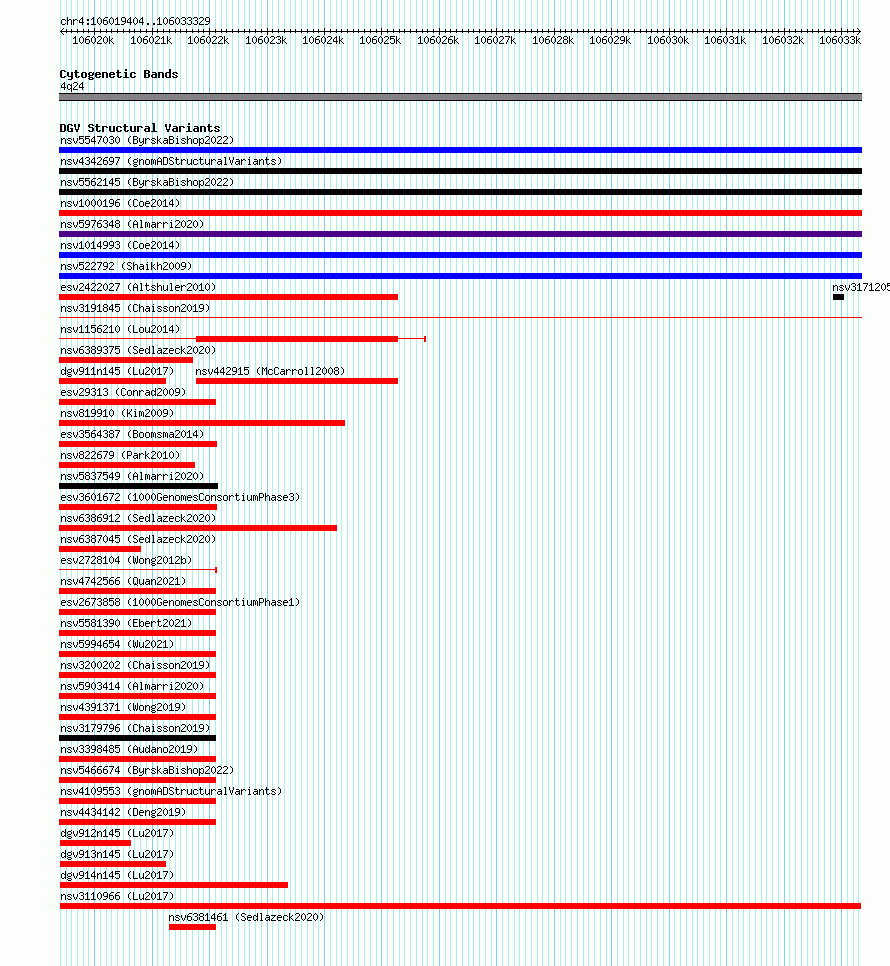
Task: Click the nsv819910 (Kim2009) label
Action: click(x=117, y=413)
